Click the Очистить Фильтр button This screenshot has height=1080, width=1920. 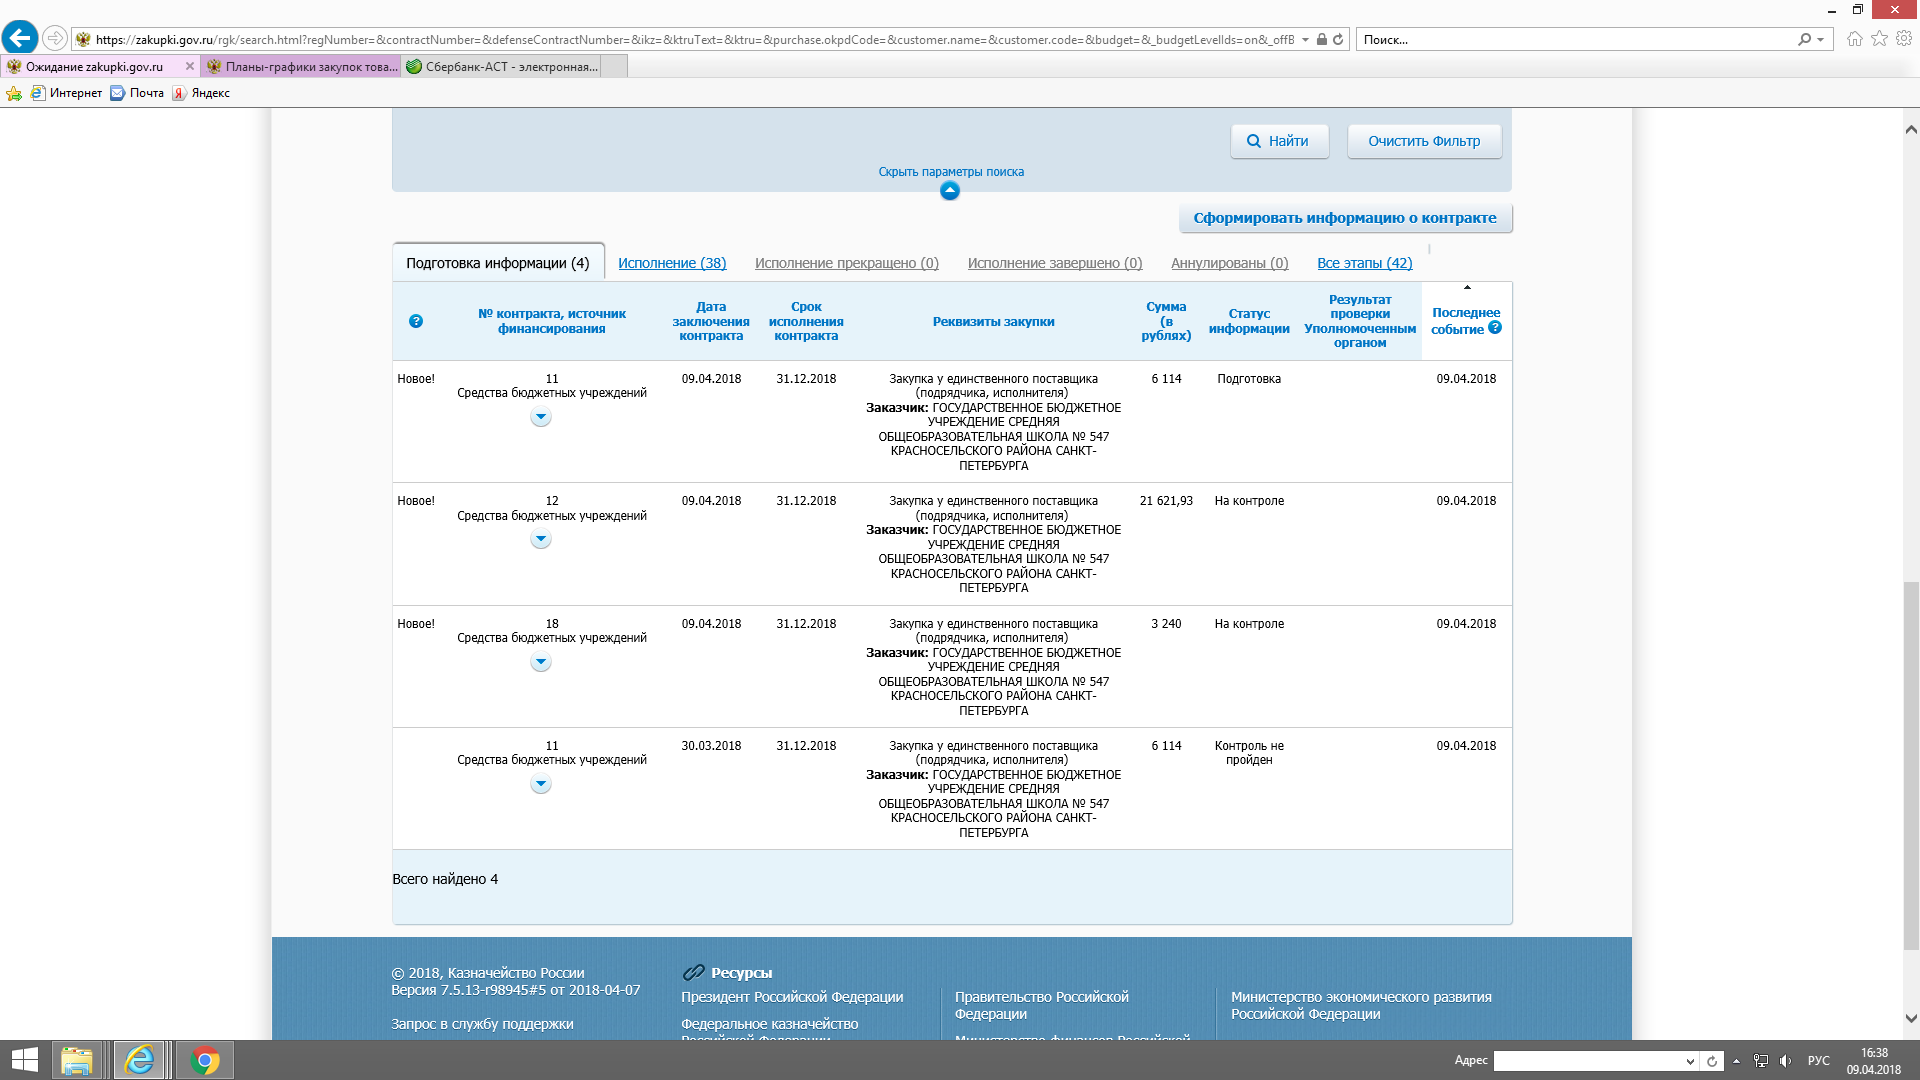1424,141
